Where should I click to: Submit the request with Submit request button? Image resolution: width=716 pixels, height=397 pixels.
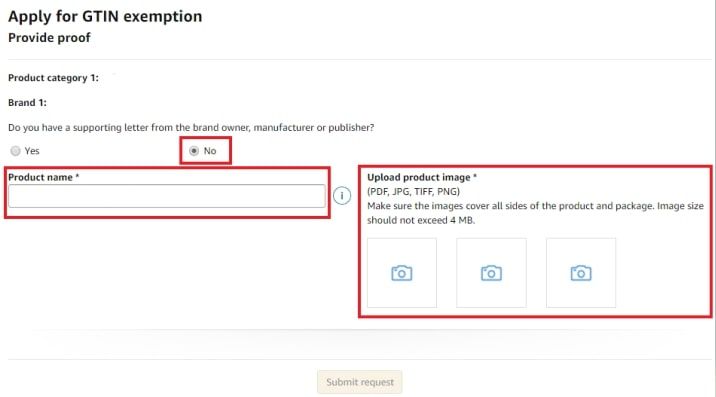click(360, 382)
